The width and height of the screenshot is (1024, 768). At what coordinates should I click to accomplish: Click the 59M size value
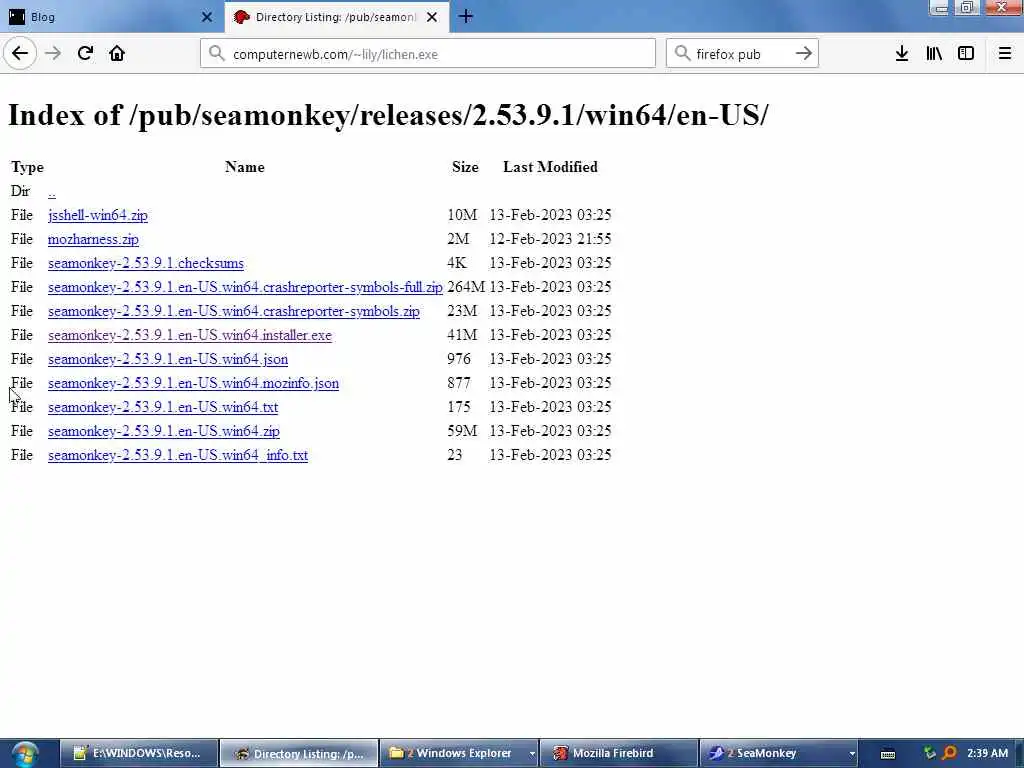click(x=462, y=431)
